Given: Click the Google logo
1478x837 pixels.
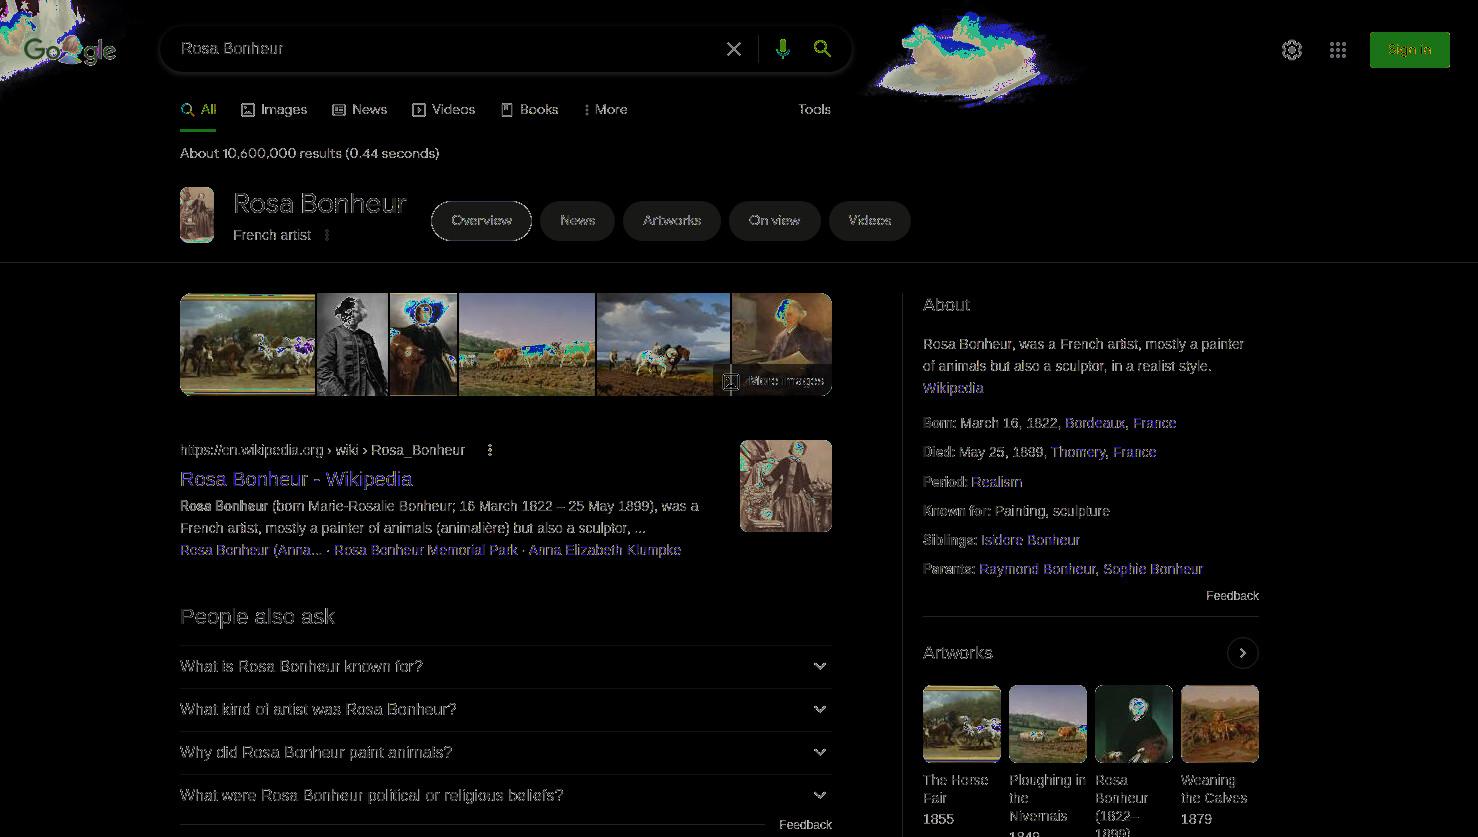Looking at the screenshot, I should point(70,50).
